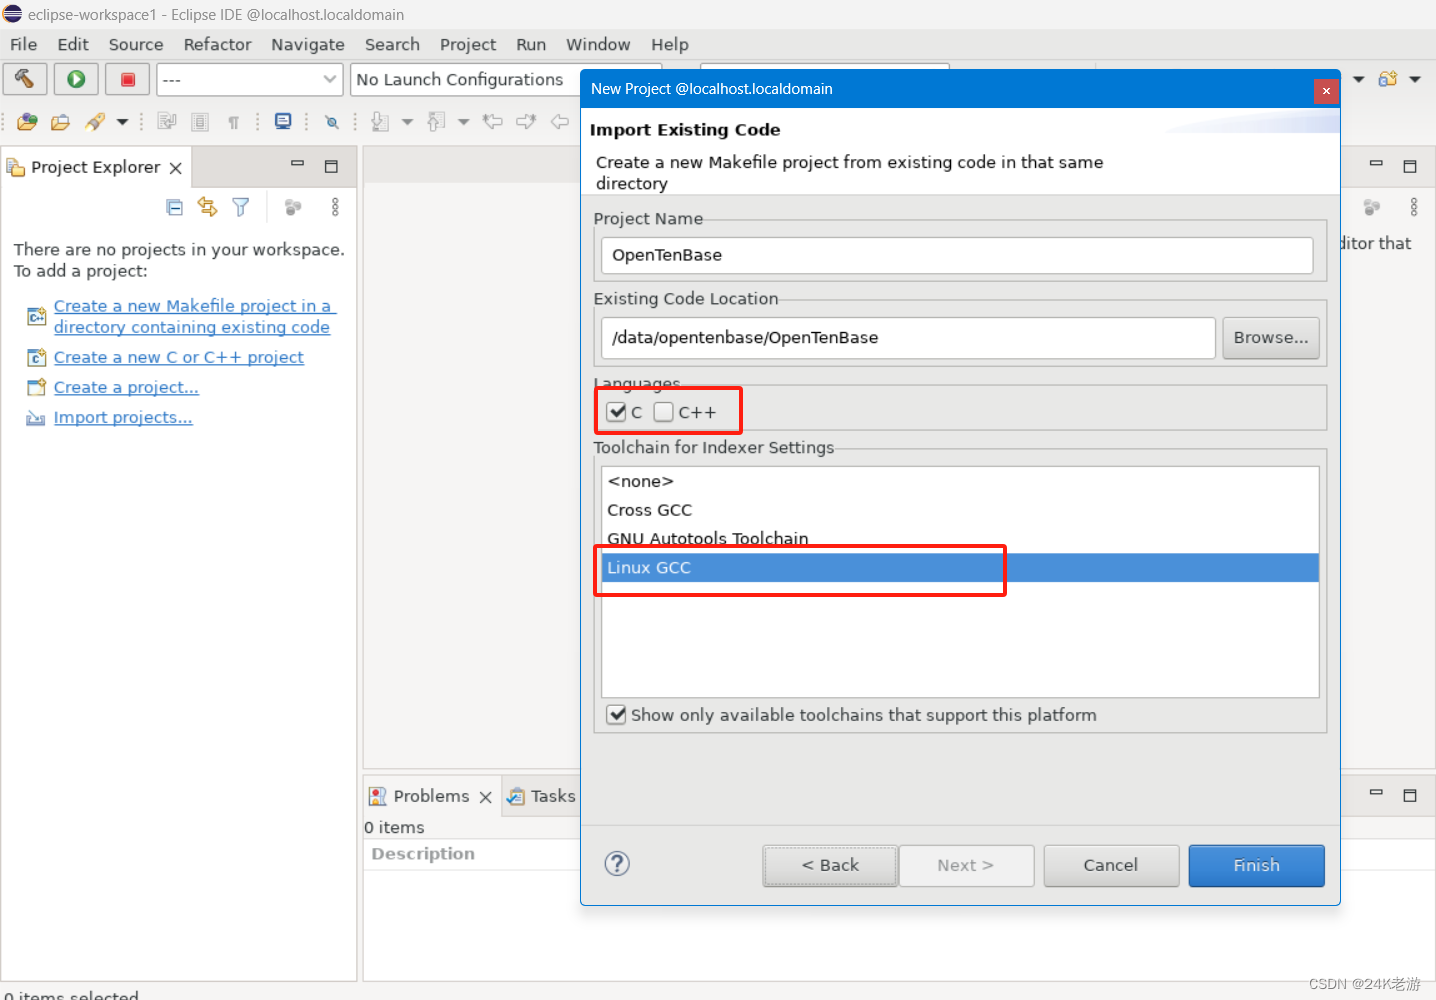Open the Source menu
This screenshot has width=1436, height=1000.
[x=136, y=44]
